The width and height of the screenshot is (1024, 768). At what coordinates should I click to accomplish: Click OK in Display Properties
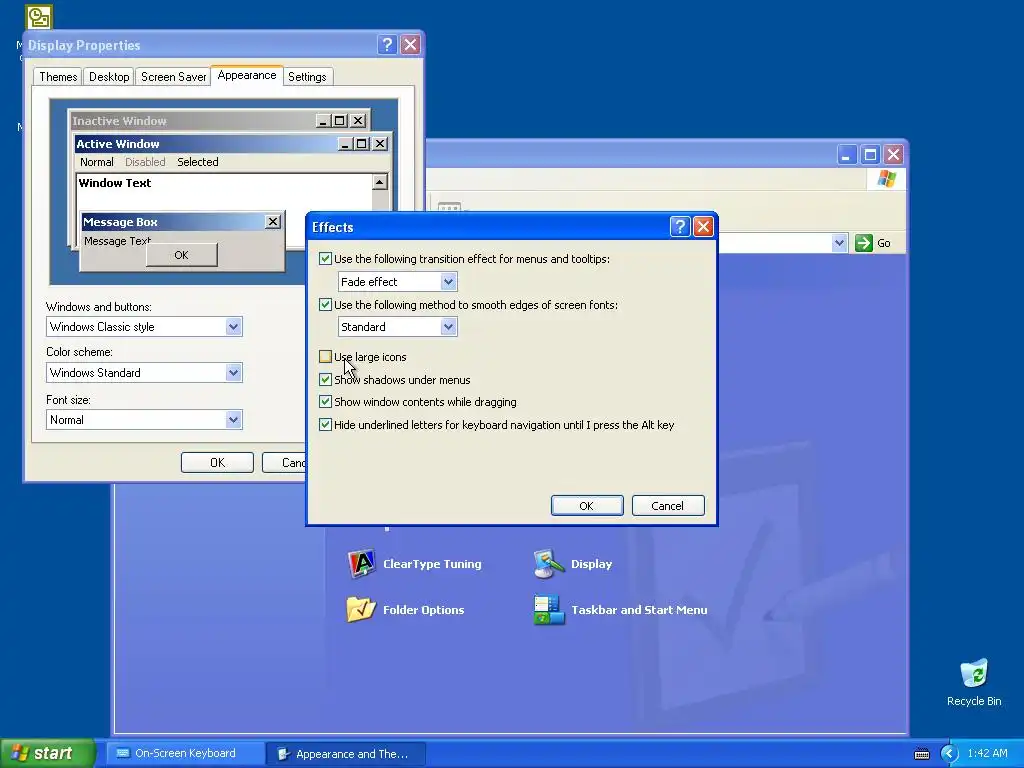point(217,462)
